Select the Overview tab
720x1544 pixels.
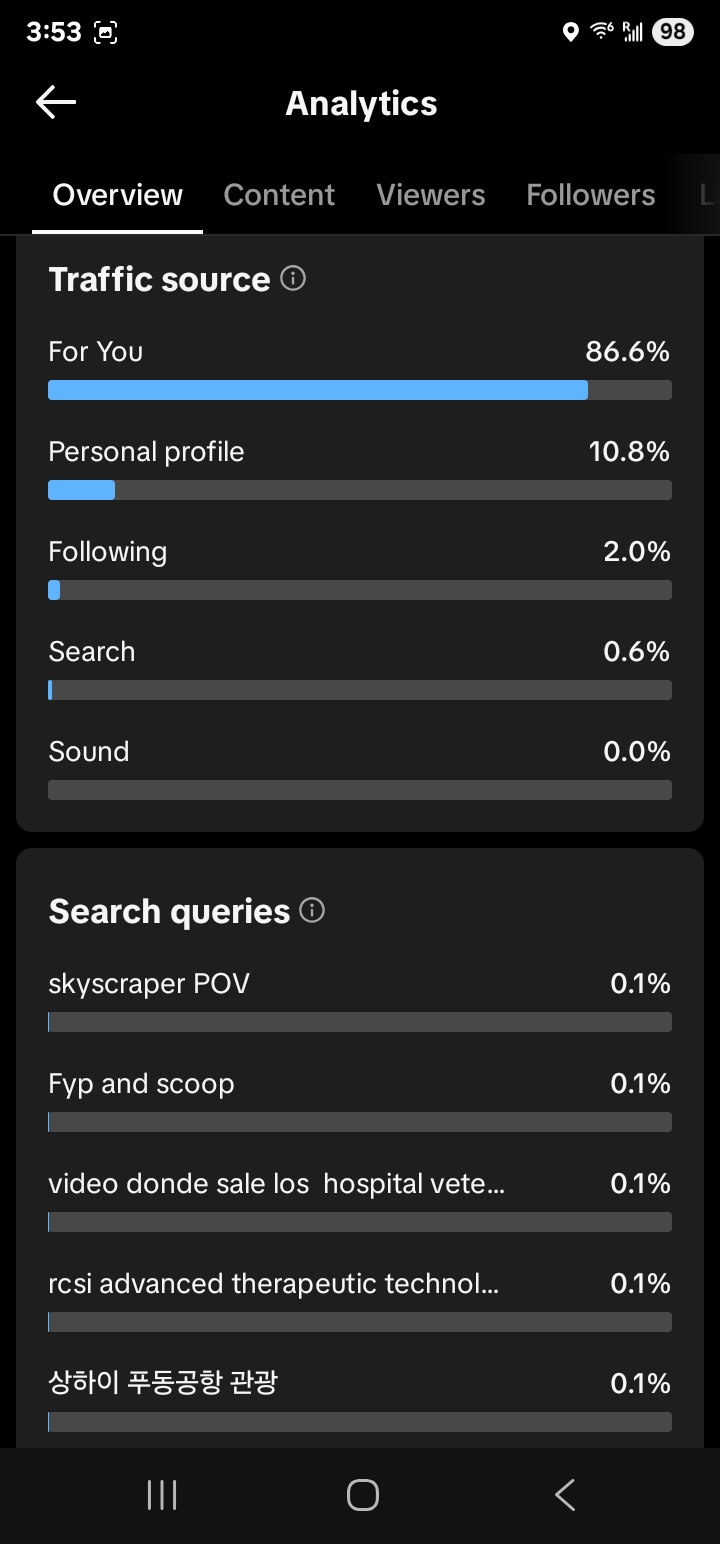pos(118,195)
